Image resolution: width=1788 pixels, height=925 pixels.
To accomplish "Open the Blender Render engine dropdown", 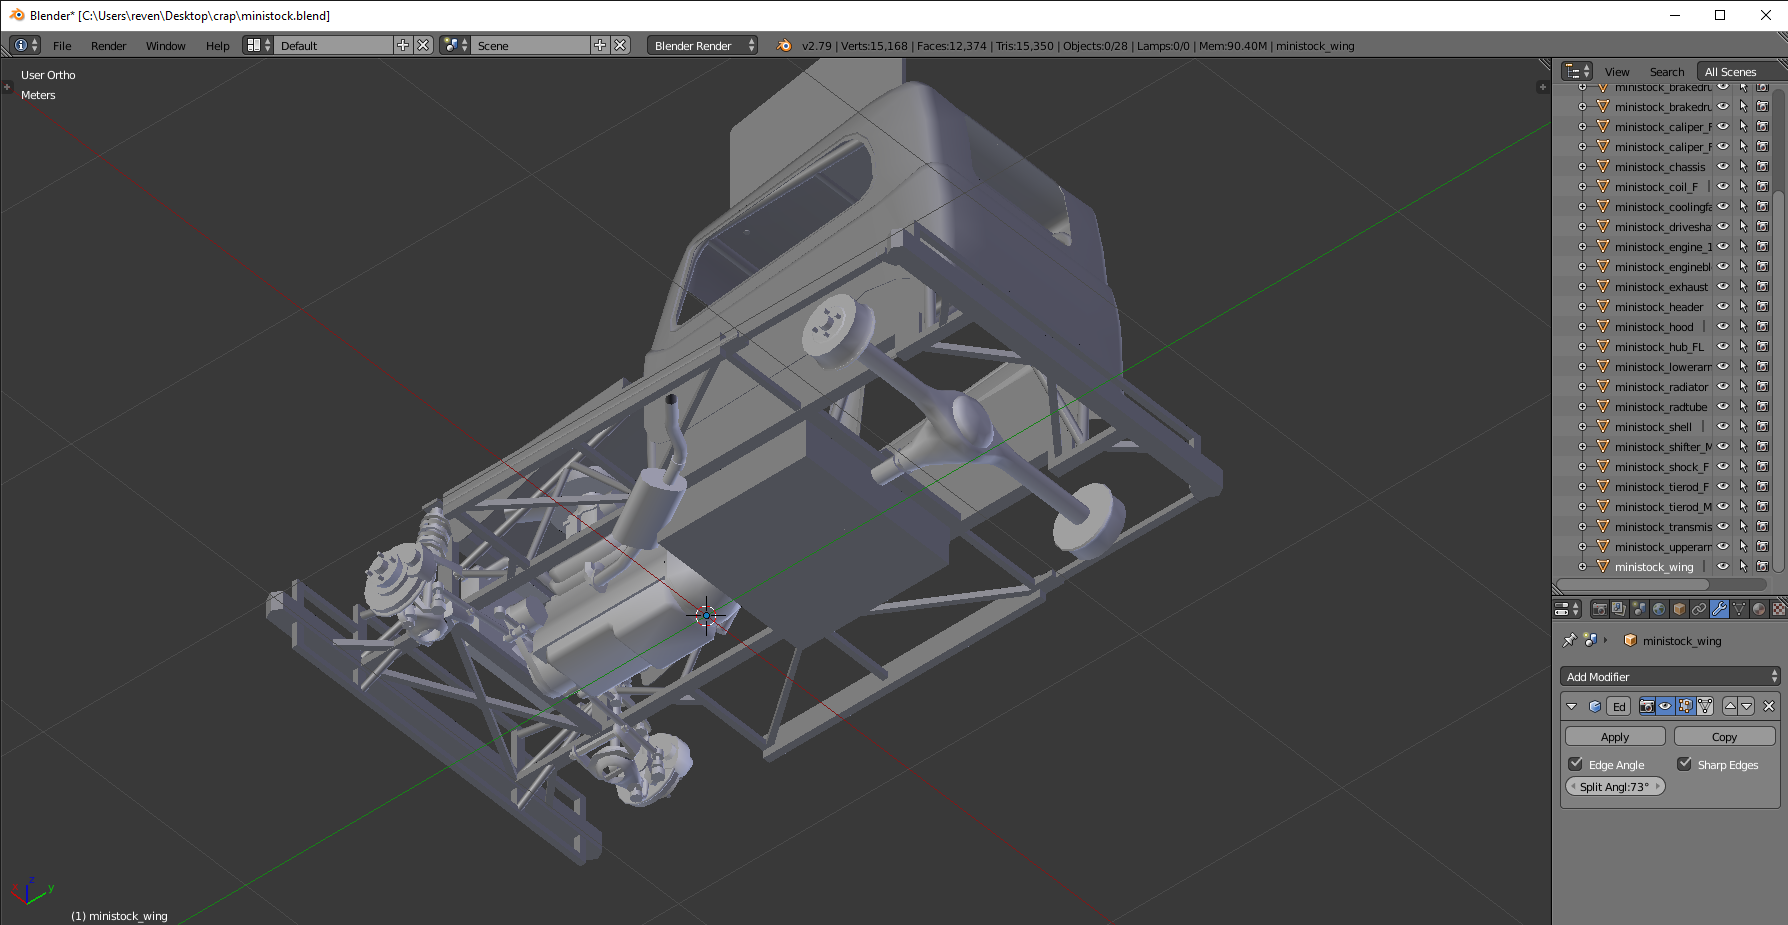I will pos(702,45).
